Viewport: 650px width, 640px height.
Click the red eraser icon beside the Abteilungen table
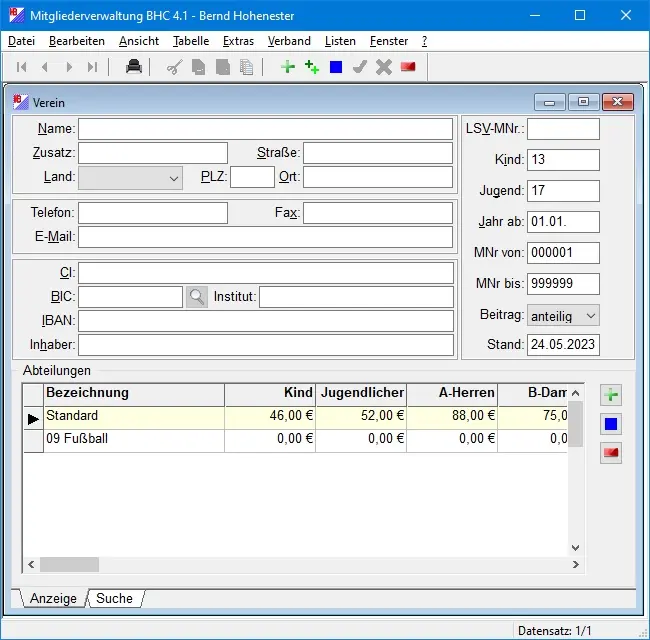tap(611, 453)
